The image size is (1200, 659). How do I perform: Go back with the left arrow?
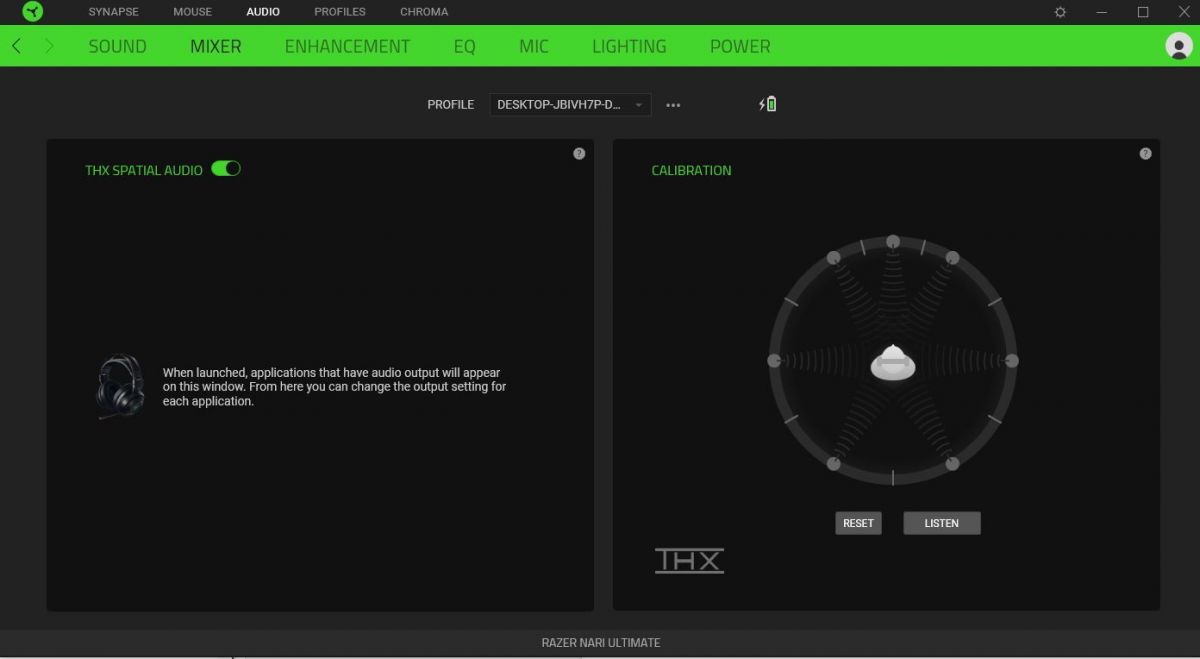click(17, 46)
